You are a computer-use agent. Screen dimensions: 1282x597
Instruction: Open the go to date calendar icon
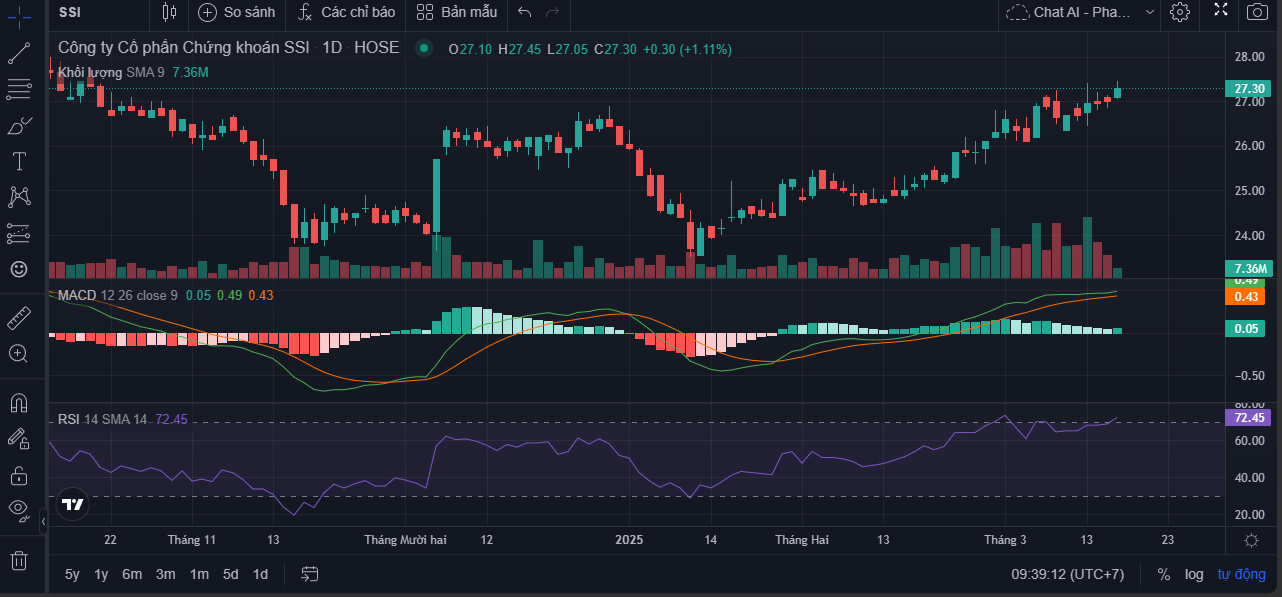pyautogui.click(x=310, y=574)
